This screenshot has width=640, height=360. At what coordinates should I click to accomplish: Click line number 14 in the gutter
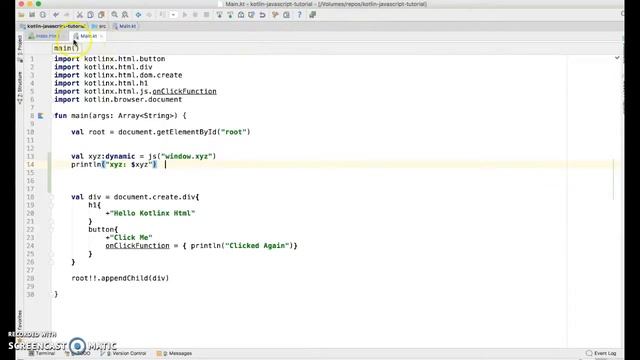pos(31,164)
